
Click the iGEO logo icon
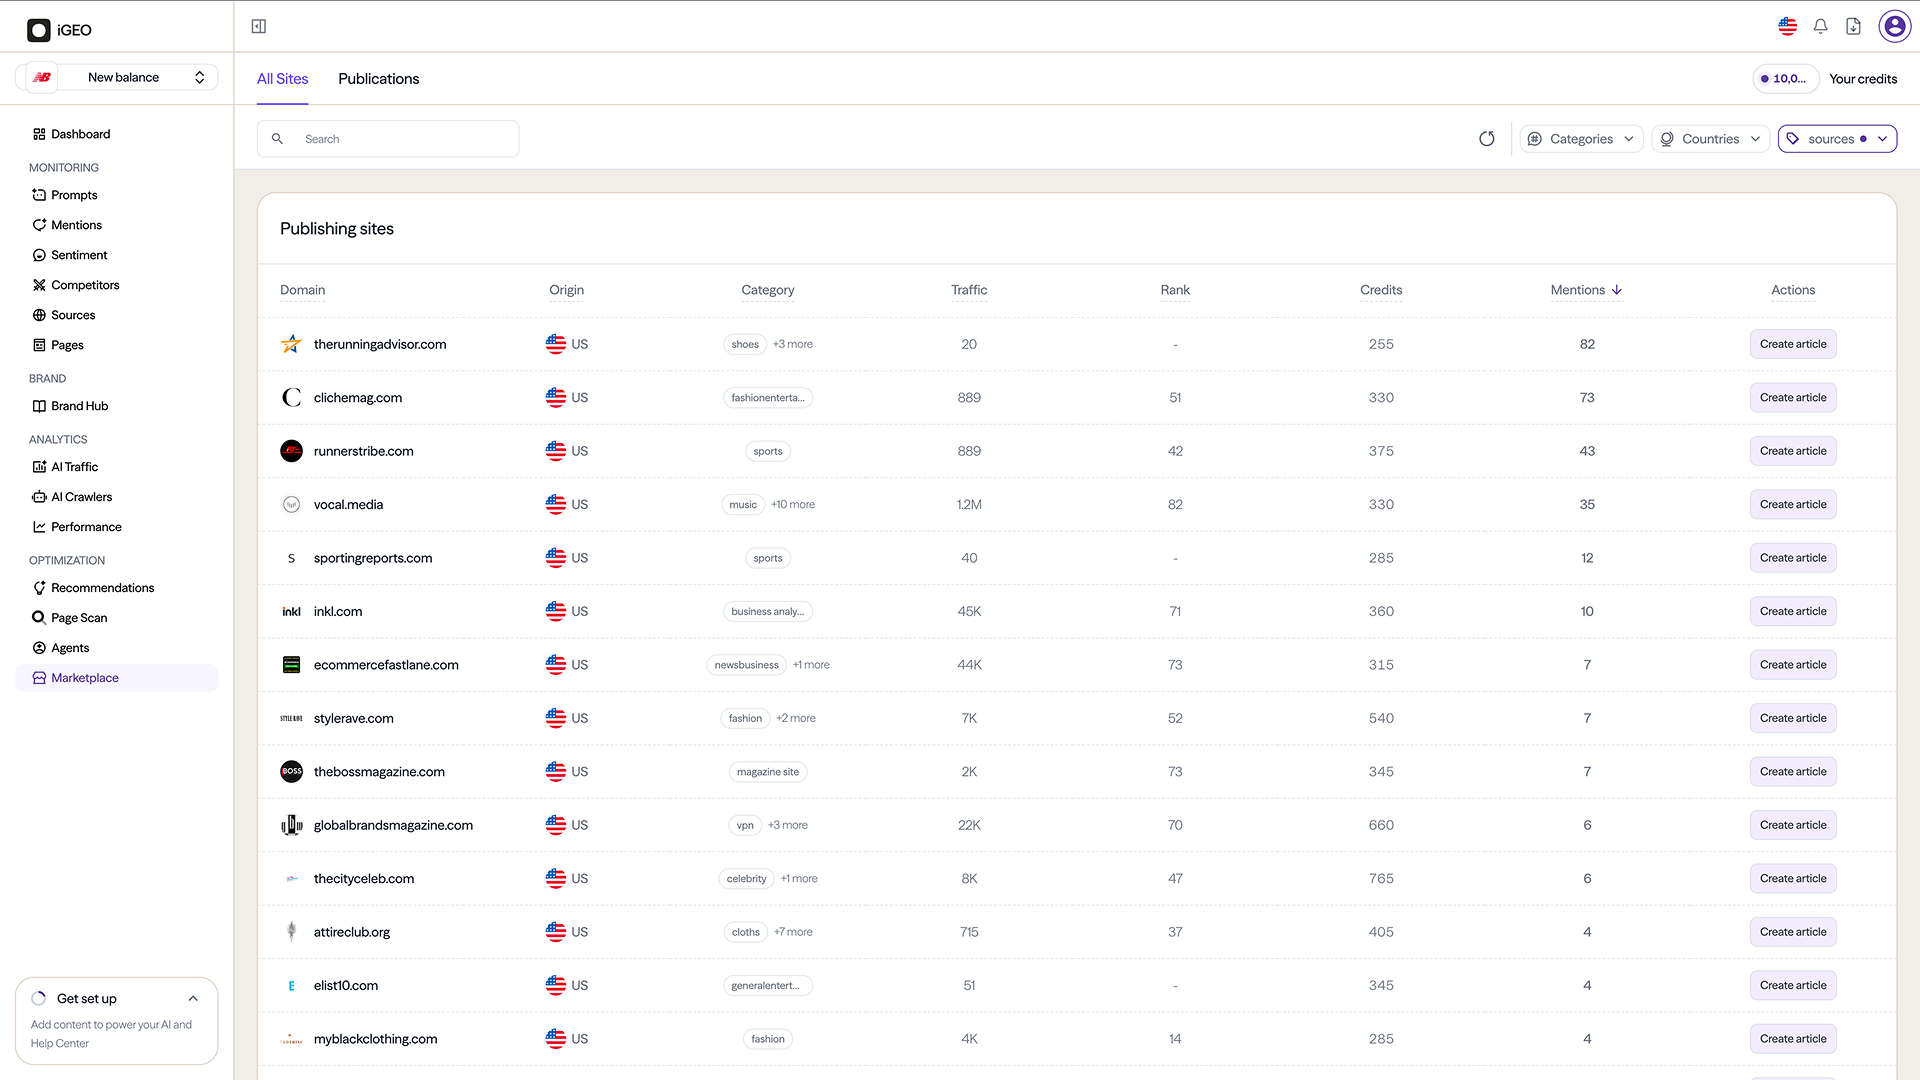click(x=39, y=30)
